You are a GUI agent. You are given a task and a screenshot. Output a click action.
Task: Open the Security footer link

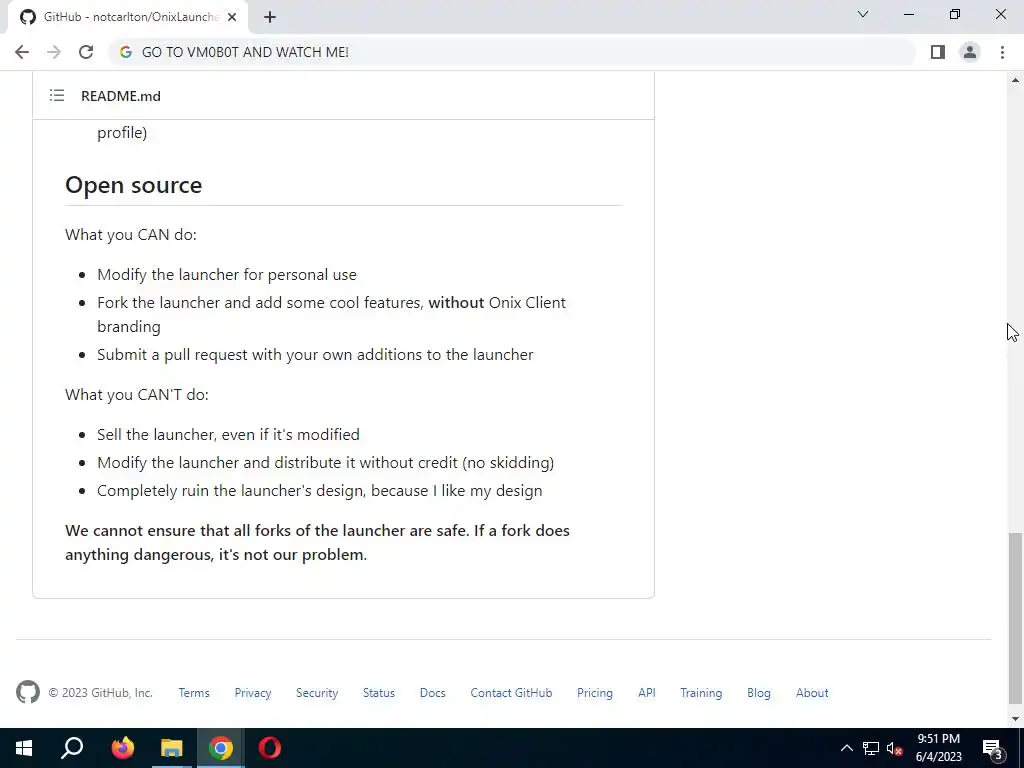coord(317,693)
